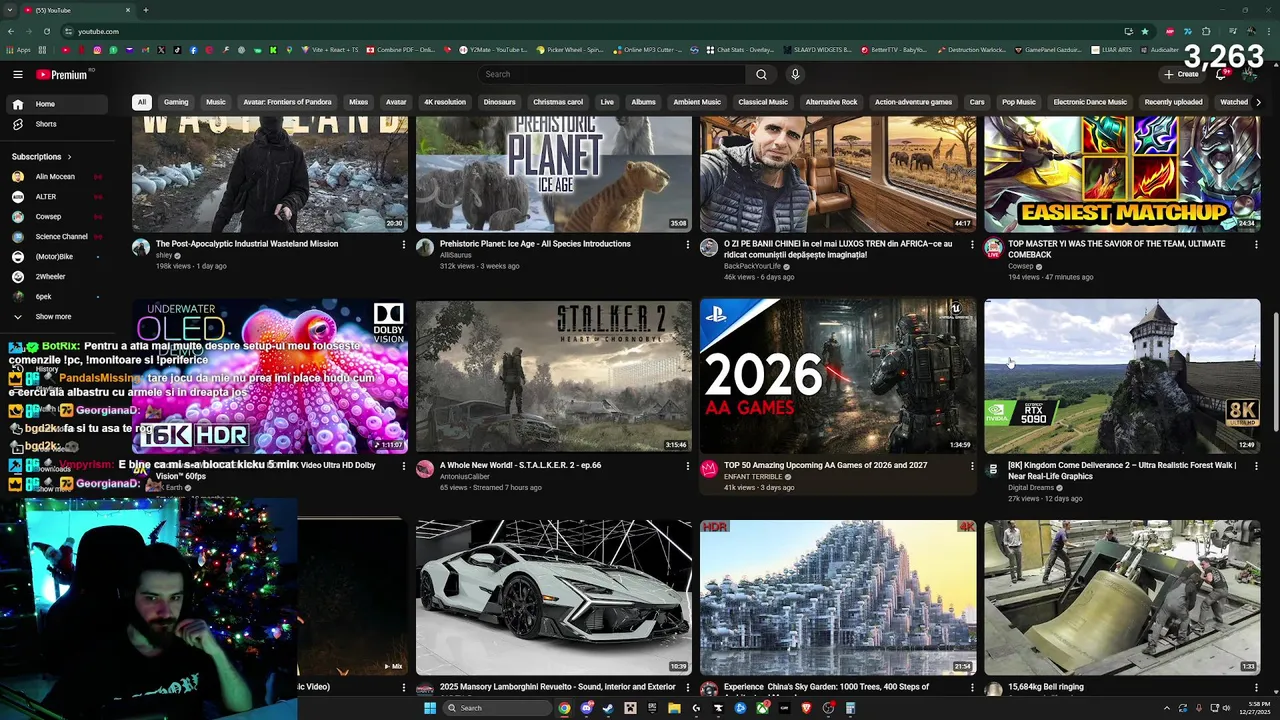The width and height of the screenshot is (1280, 720).
Task: Click the BackPackYourLife channel avatar
Action: 709,247
